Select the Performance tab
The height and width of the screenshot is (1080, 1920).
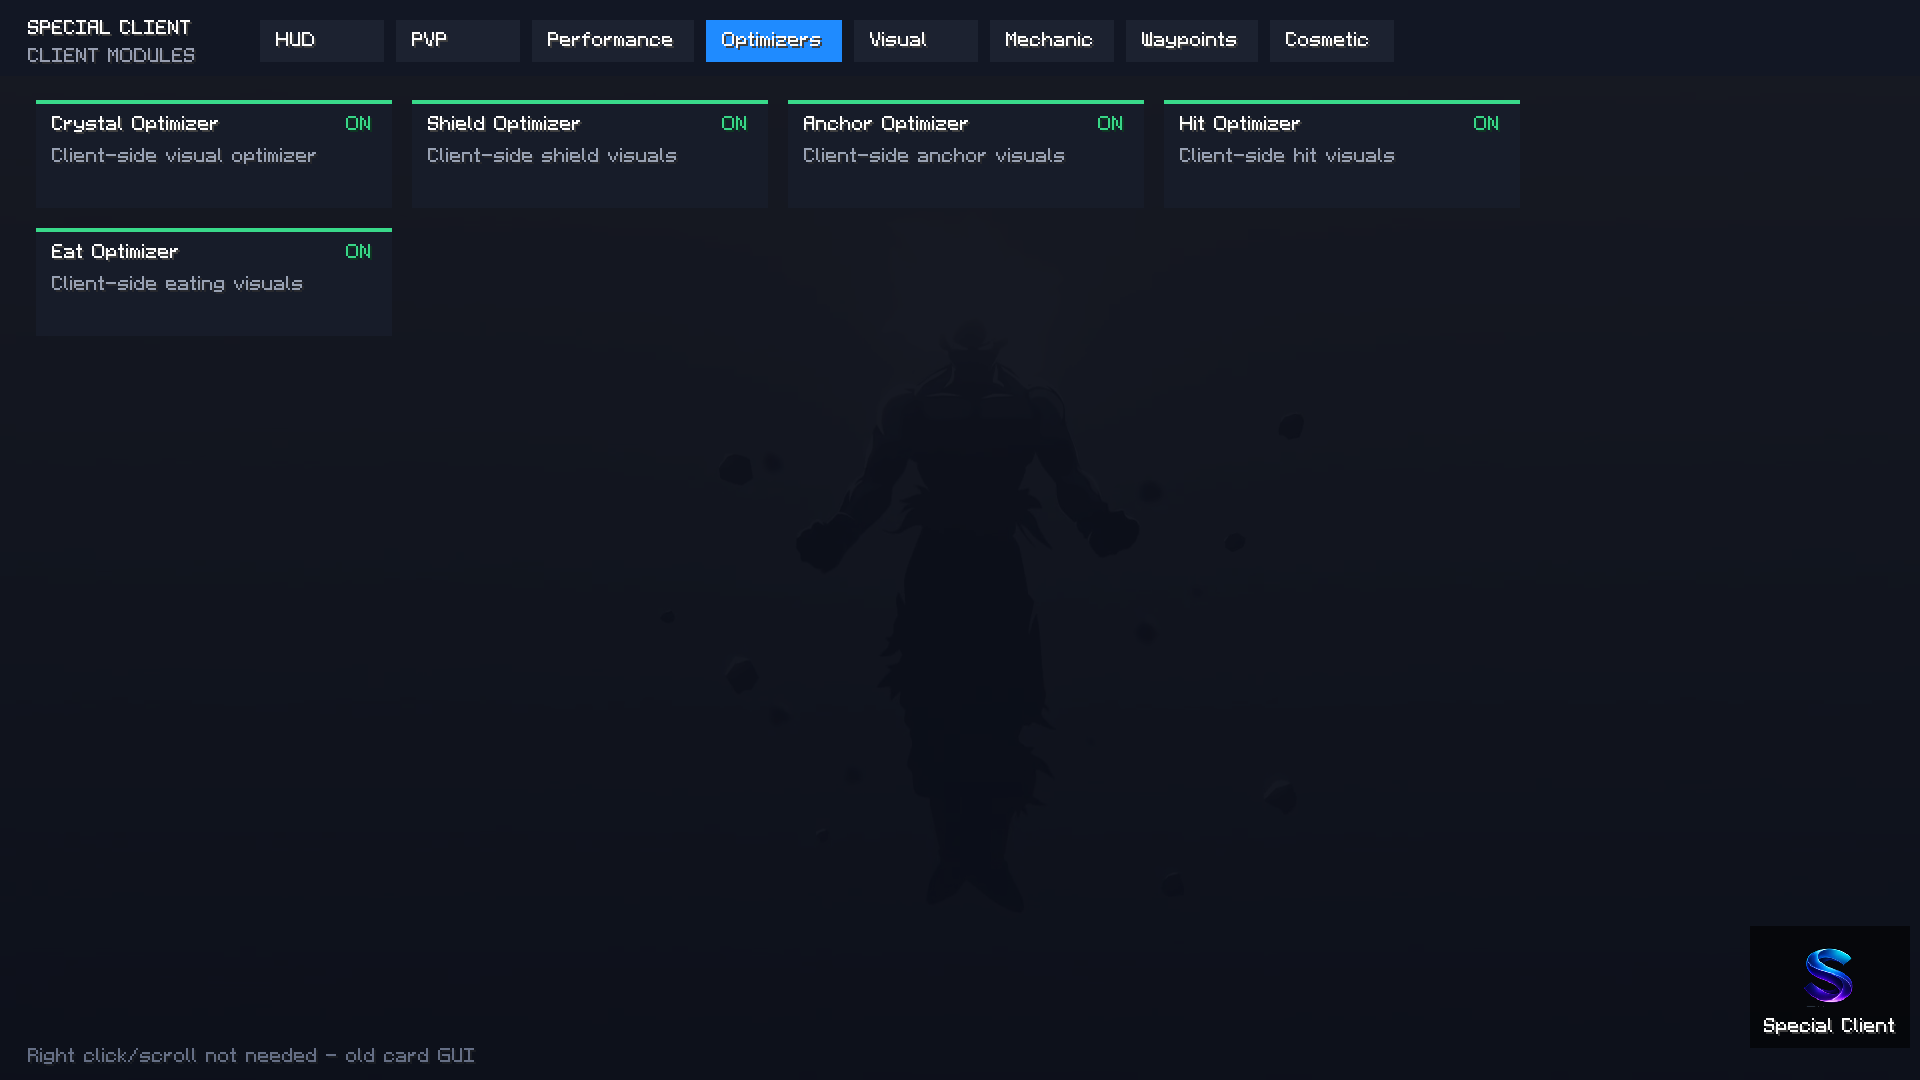point(612,41)
